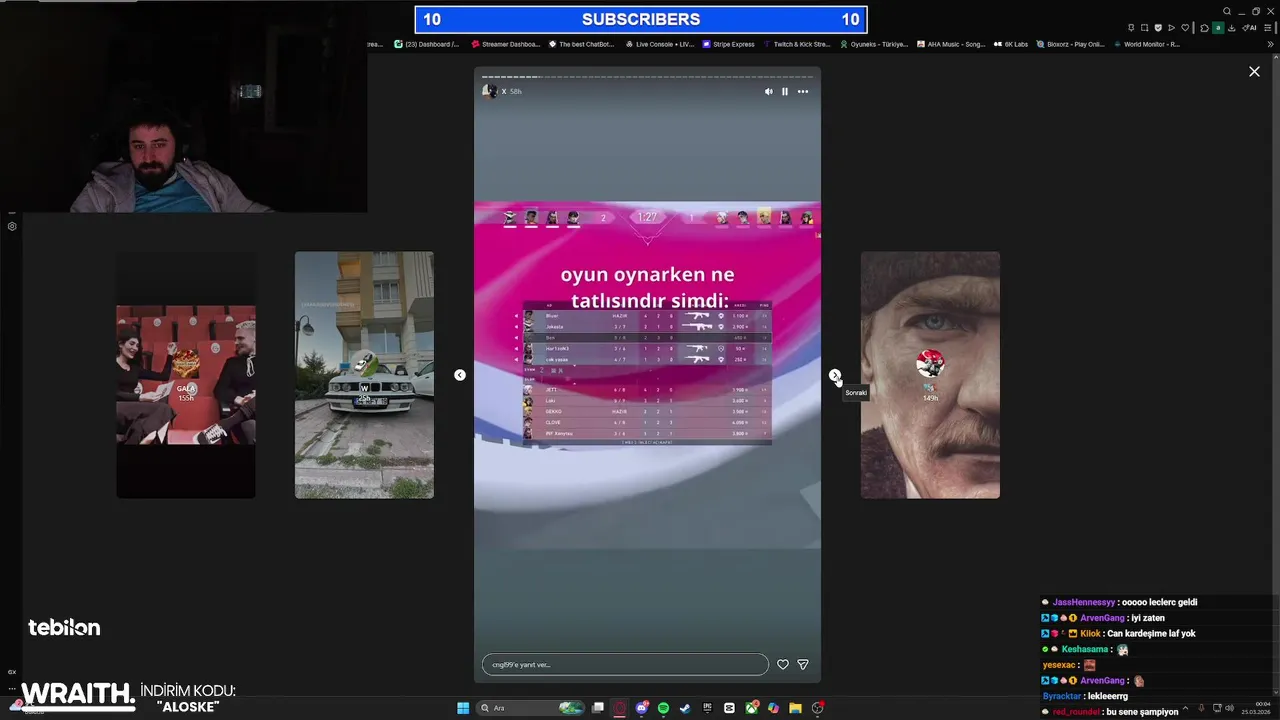Click the blue SUBSCRIBERS goal banner
Screen dimensions: 1280x720
pos(641,19)
